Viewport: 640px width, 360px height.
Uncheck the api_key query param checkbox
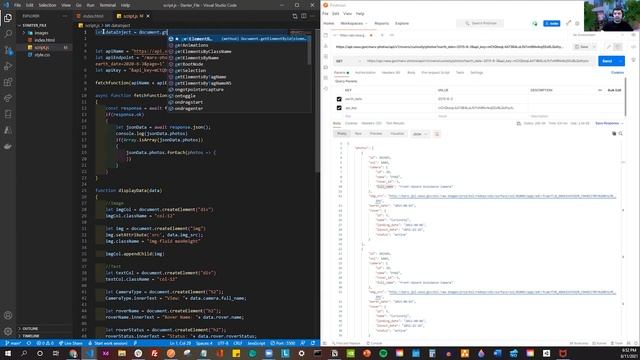(339, 108)
